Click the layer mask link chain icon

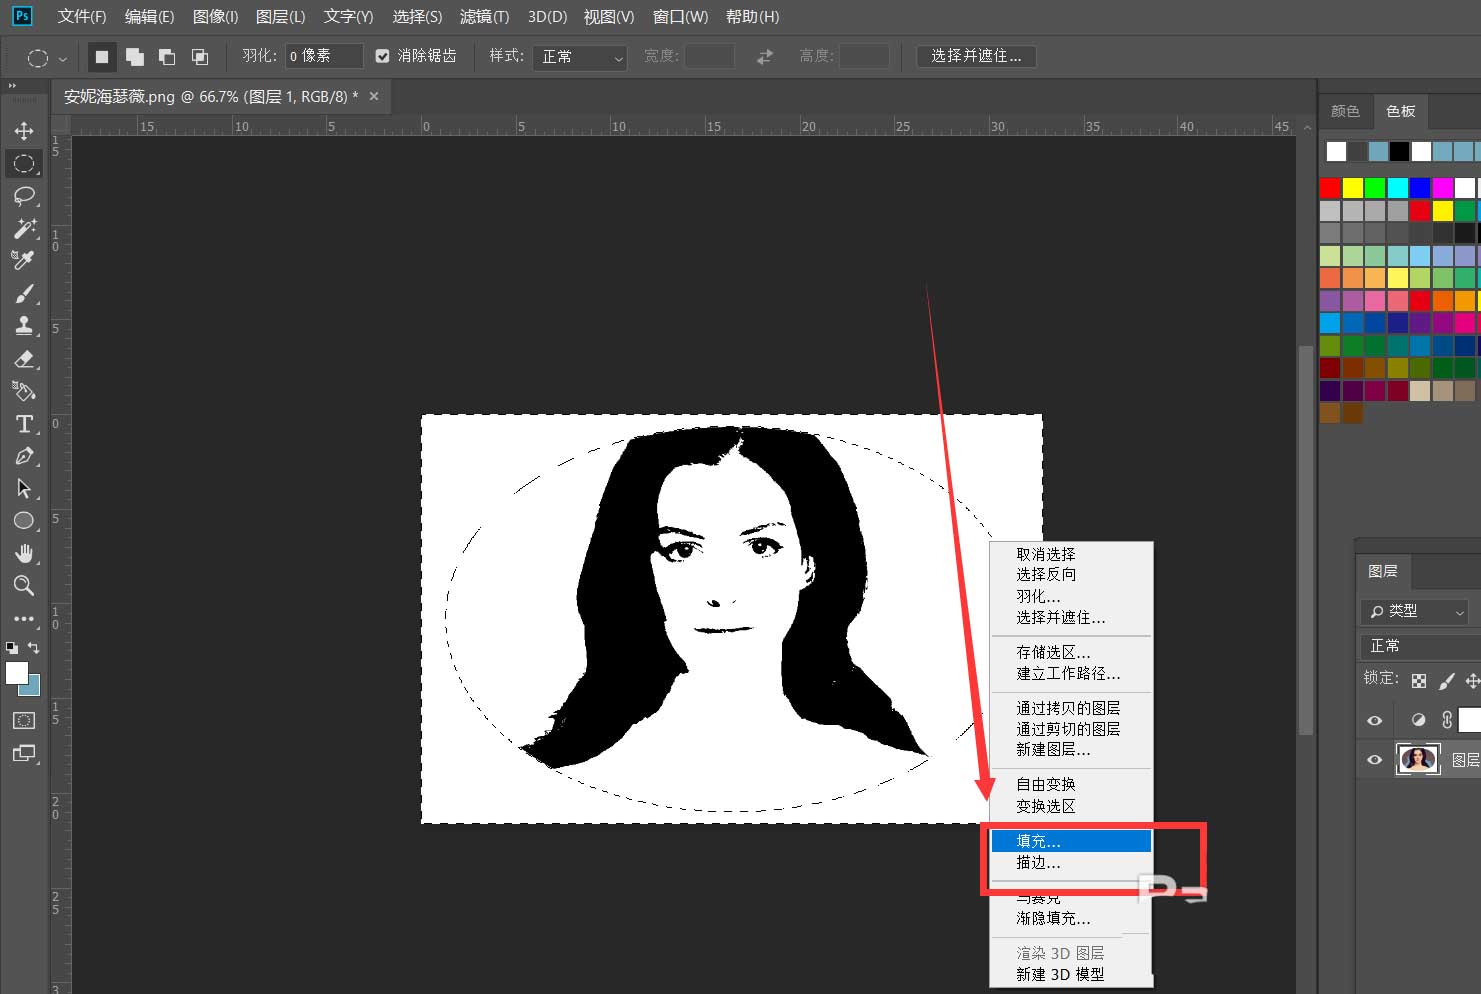pos(1446,719)
